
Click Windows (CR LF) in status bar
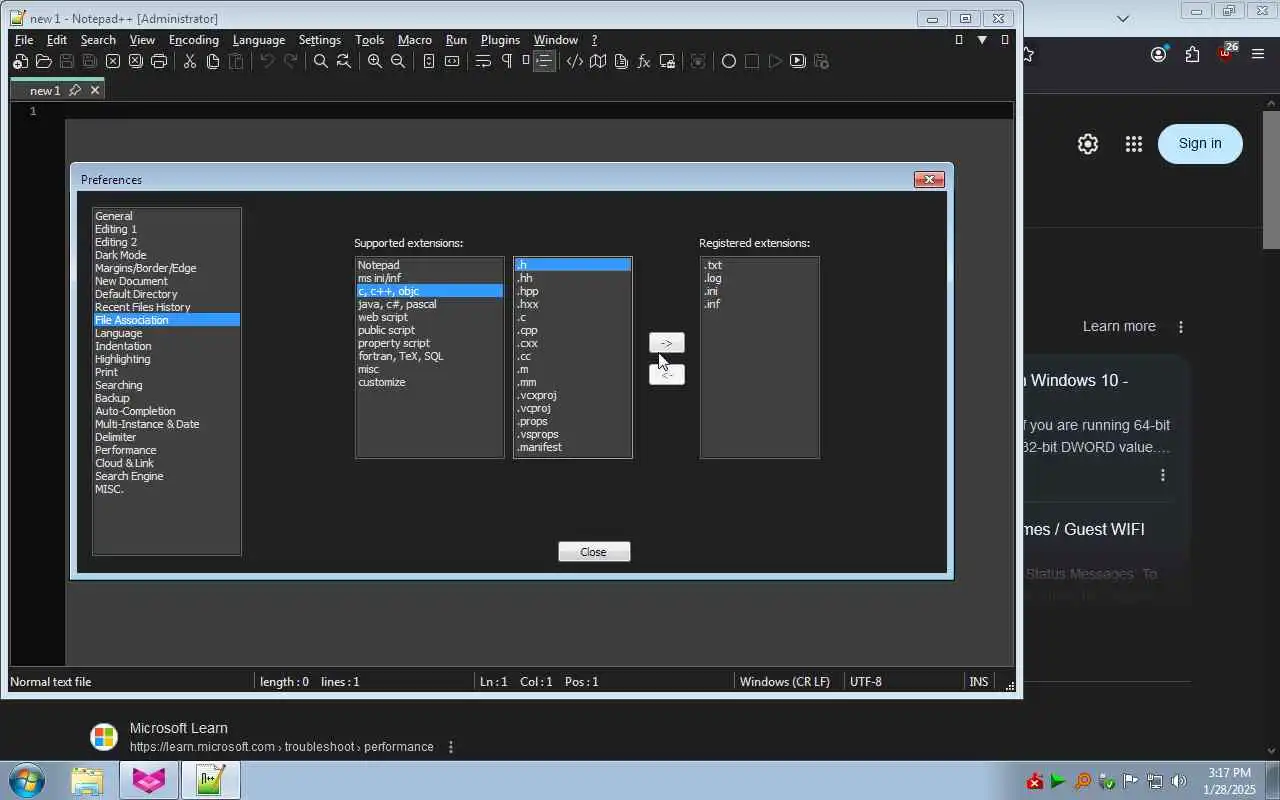point(785,682)
